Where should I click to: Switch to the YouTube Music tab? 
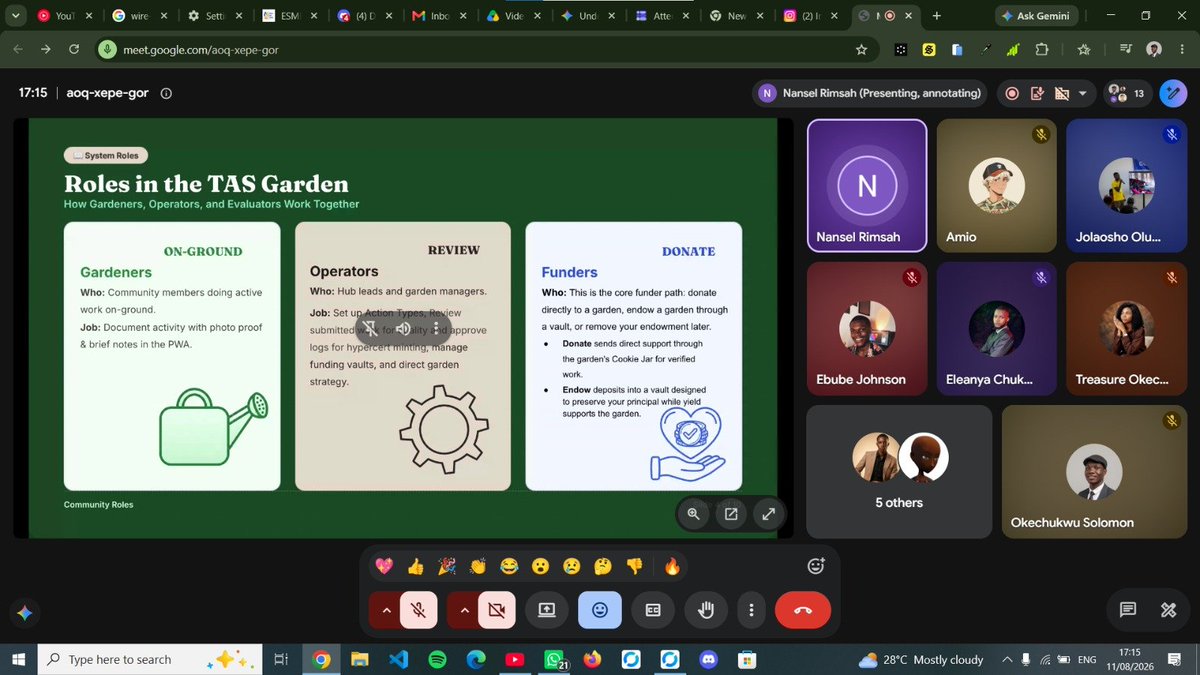pos(64,16)
